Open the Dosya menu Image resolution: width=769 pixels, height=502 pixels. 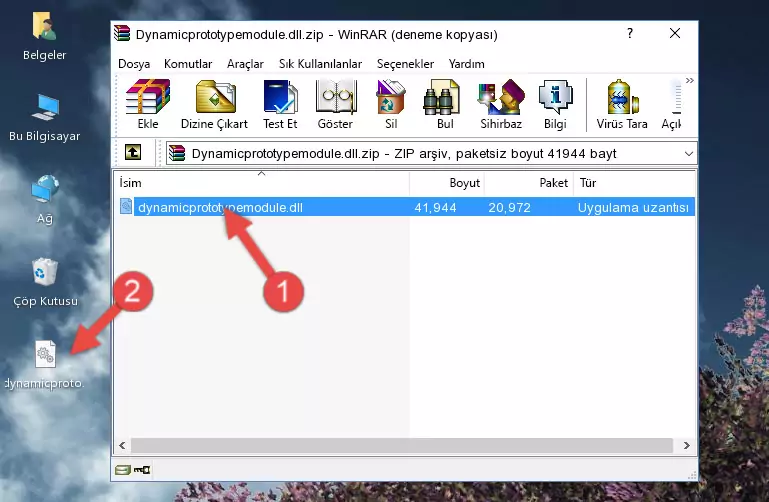[x=134, y=64]
